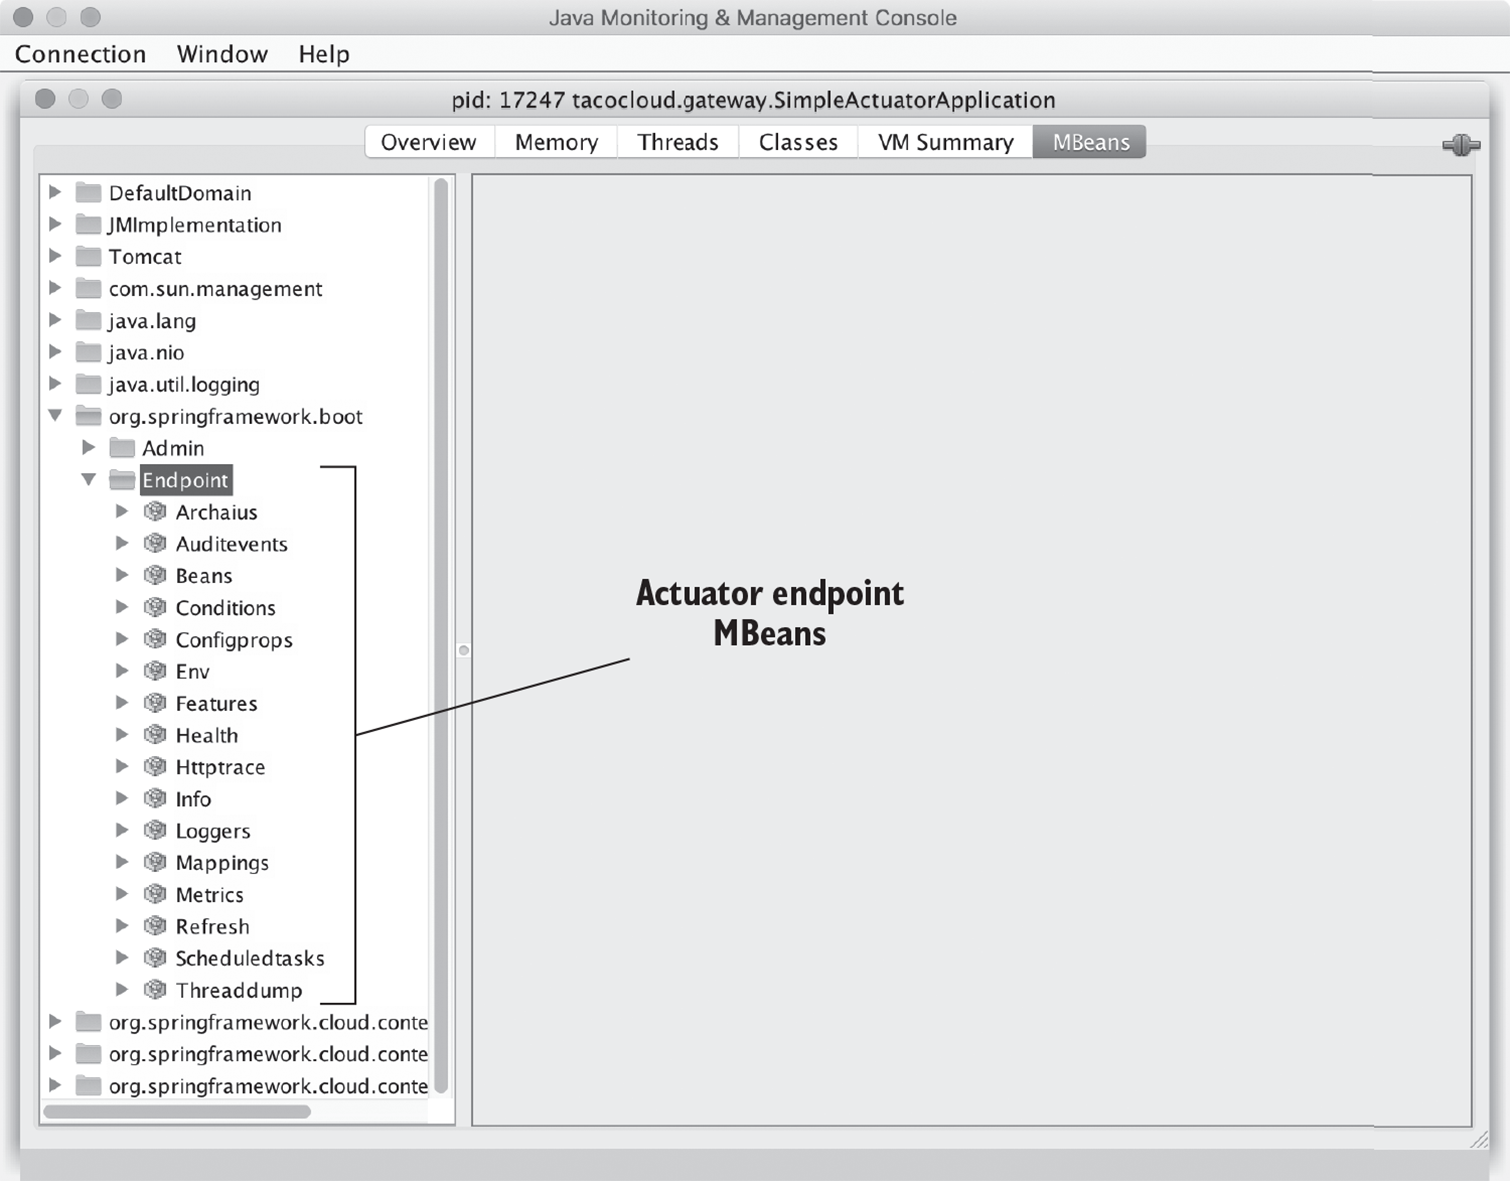Expand the java.lang domain
Screen dimensions: 1510x1181
coord(56,320)
